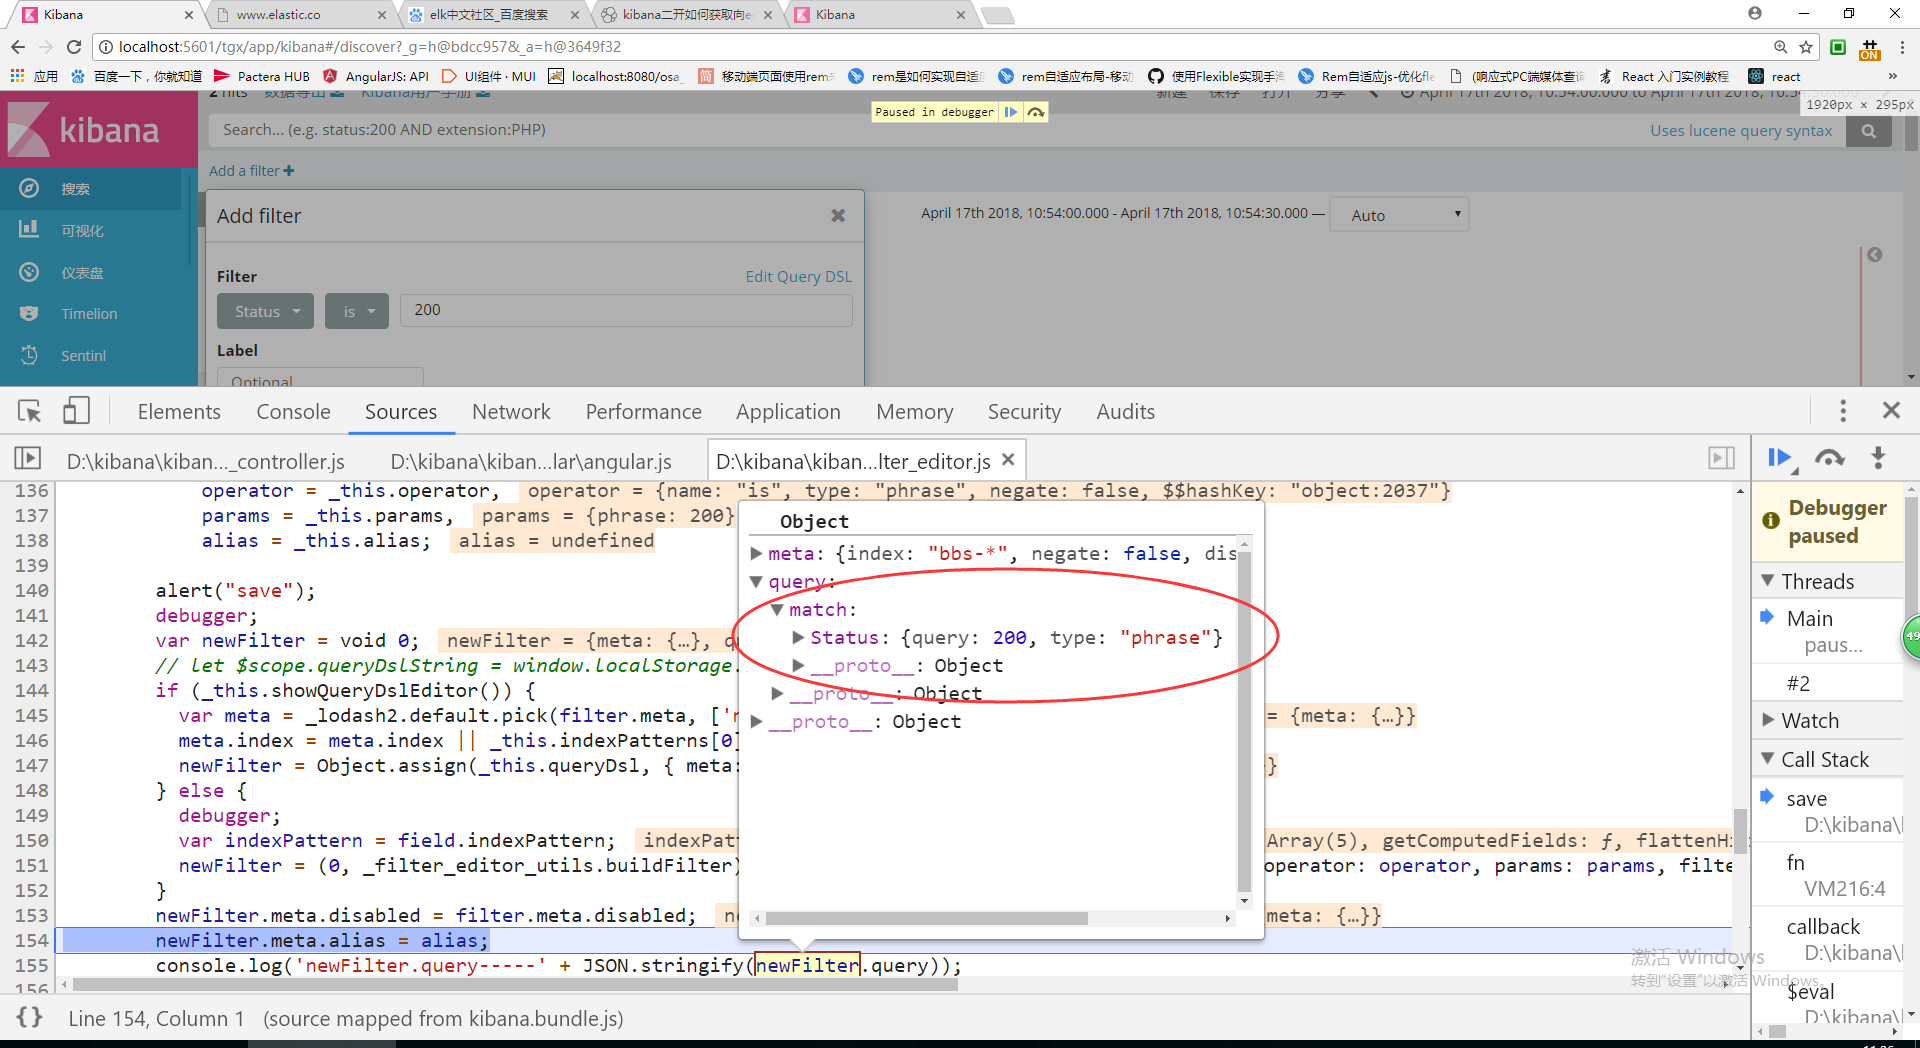Expand the Status property in popup

click(x=798, y=637)
